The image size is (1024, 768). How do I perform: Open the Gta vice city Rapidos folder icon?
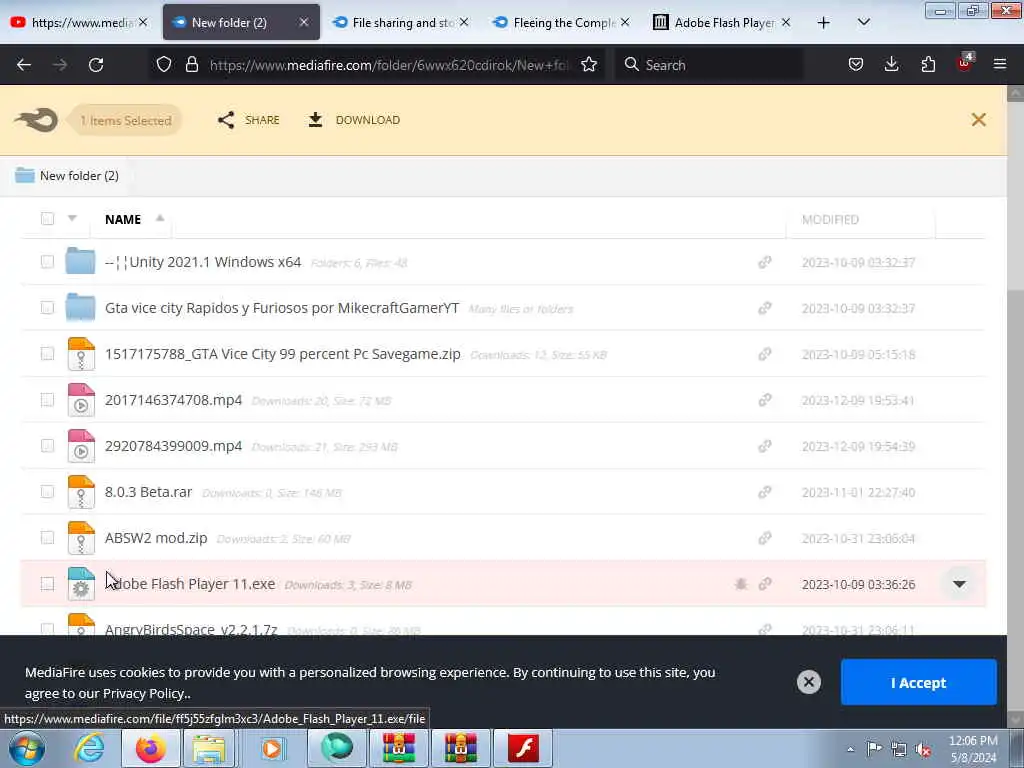click(80, 308)
